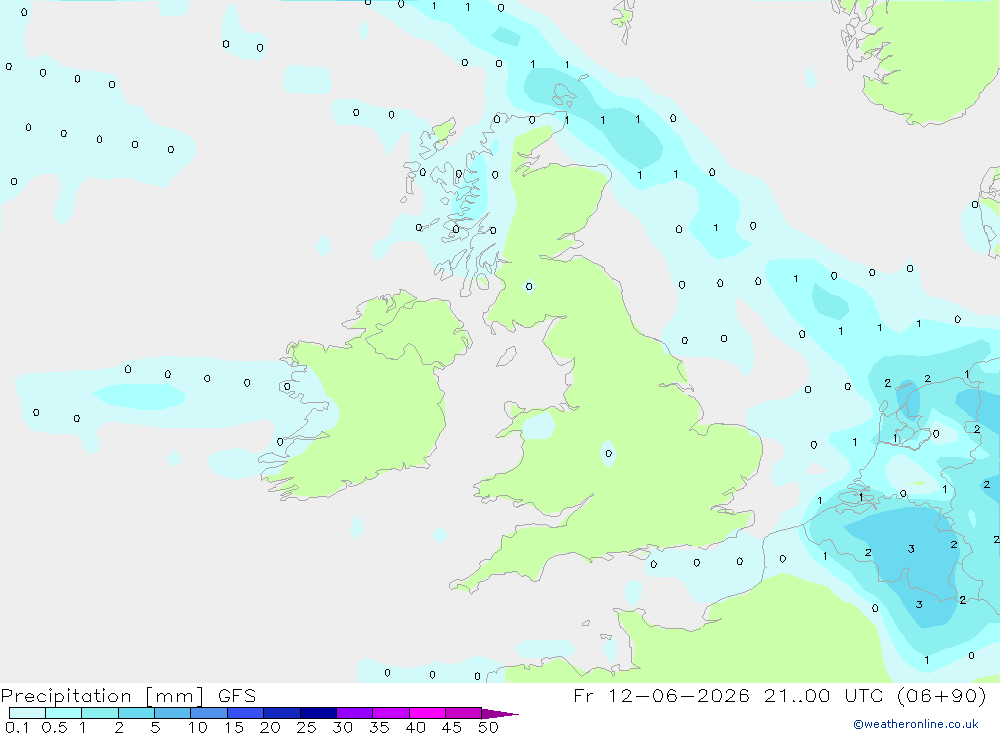
Task: Click the purple arrow tip beyond the 50 mark on the legend
Action: 499,713
